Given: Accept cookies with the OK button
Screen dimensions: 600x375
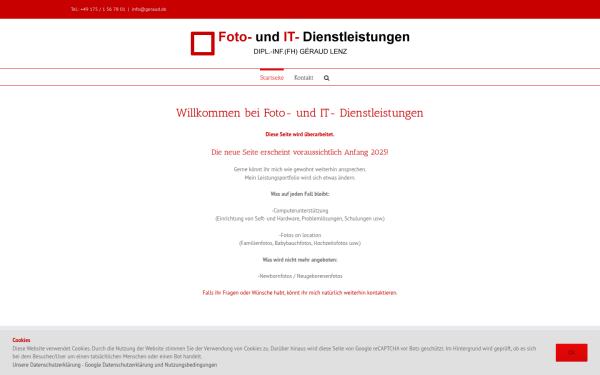Looking at the screenshot, I should pyautogui.click(x=571, y=352).
